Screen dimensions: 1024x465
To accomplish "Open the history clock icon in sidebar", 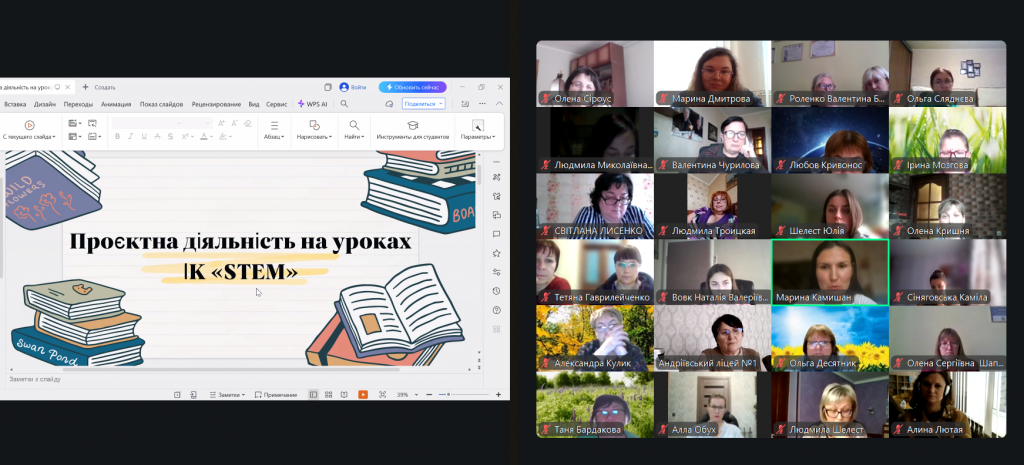I will (497, 291).
